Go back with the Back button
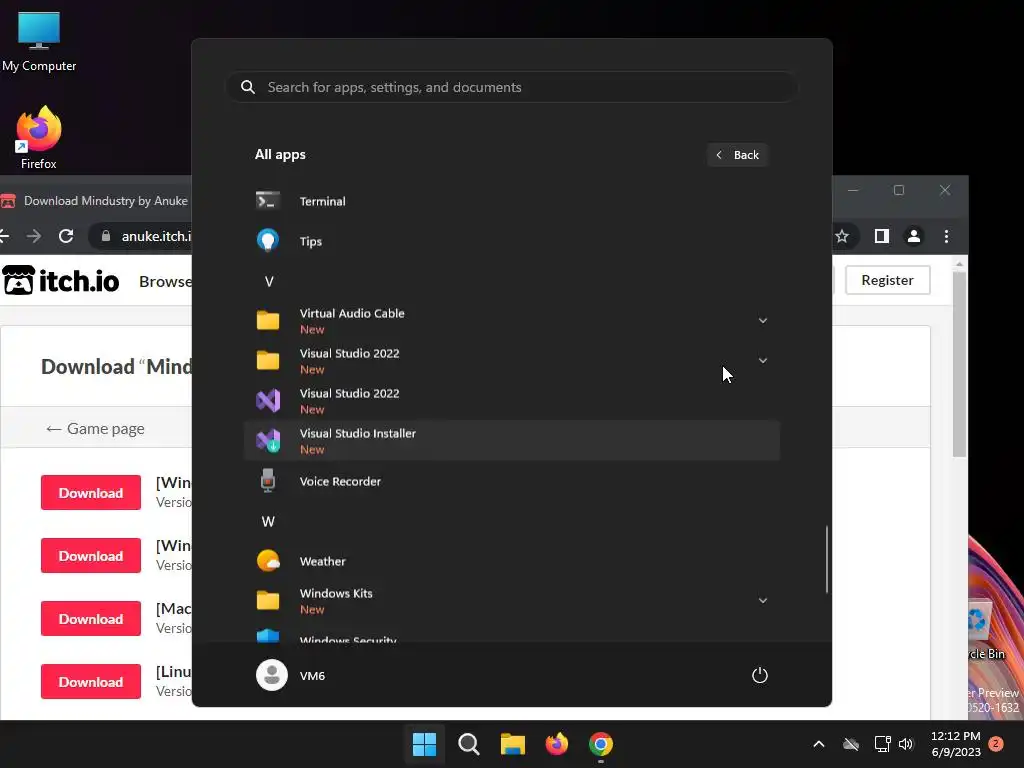This screenshot has width=1024, height=768. pos(737,155)
